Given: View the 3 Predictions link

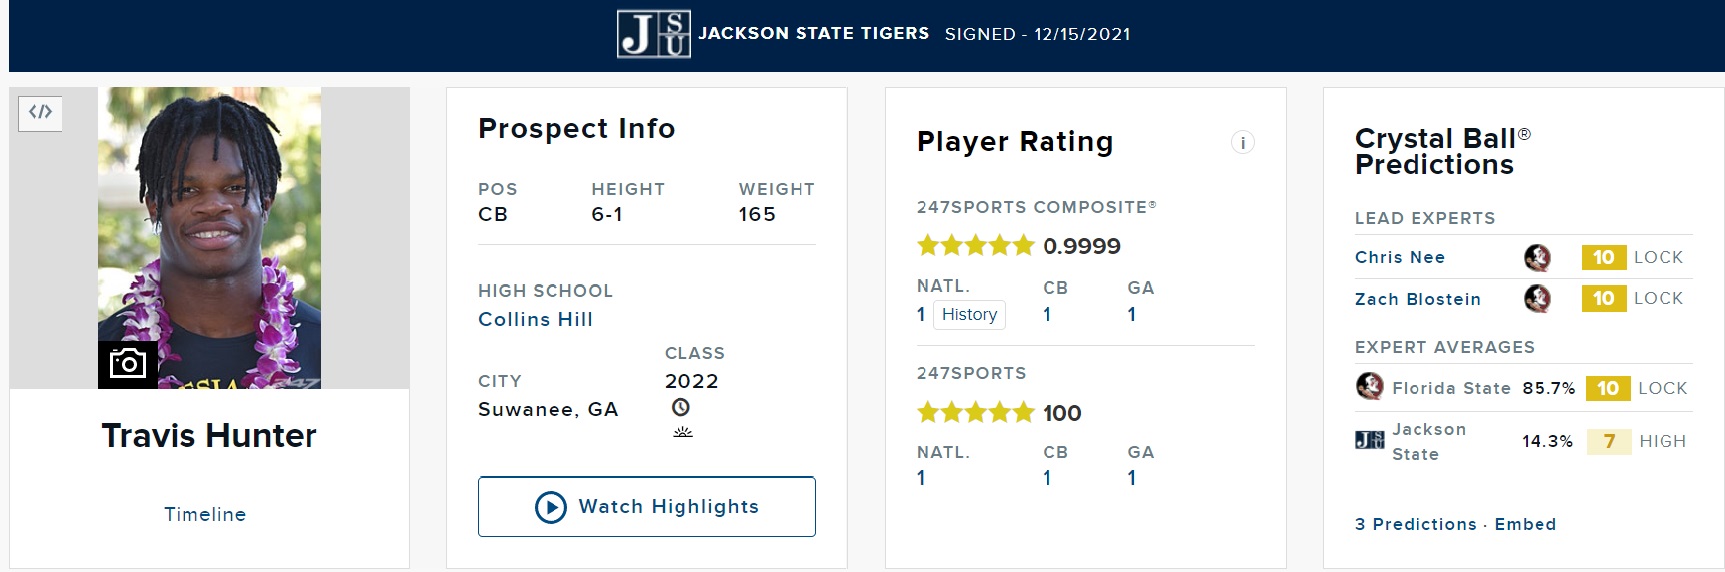Looking at the screenshot, I should [x=1416, y=524].
